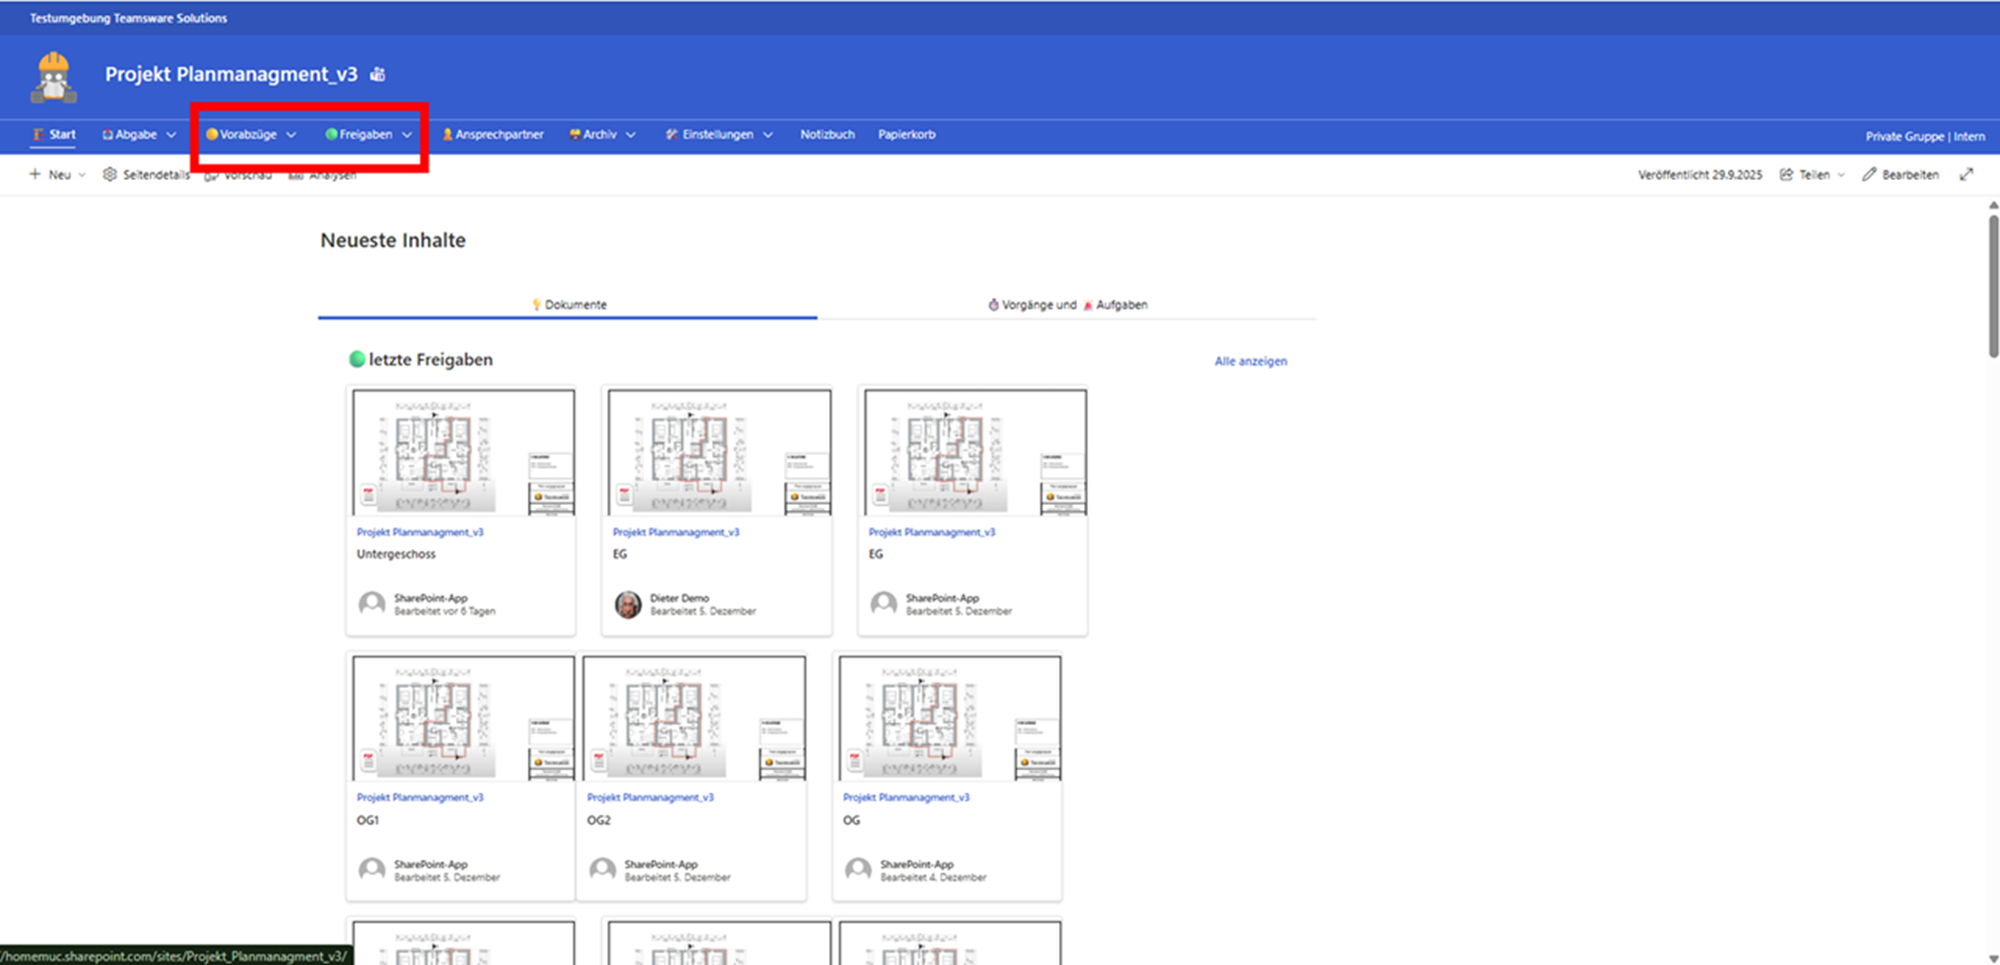Image resolution: width=2000 pixels, height=965 pixels.
Task: Switch to the Vorgänge und Aufgaben tab
Action: [1067, 305]
